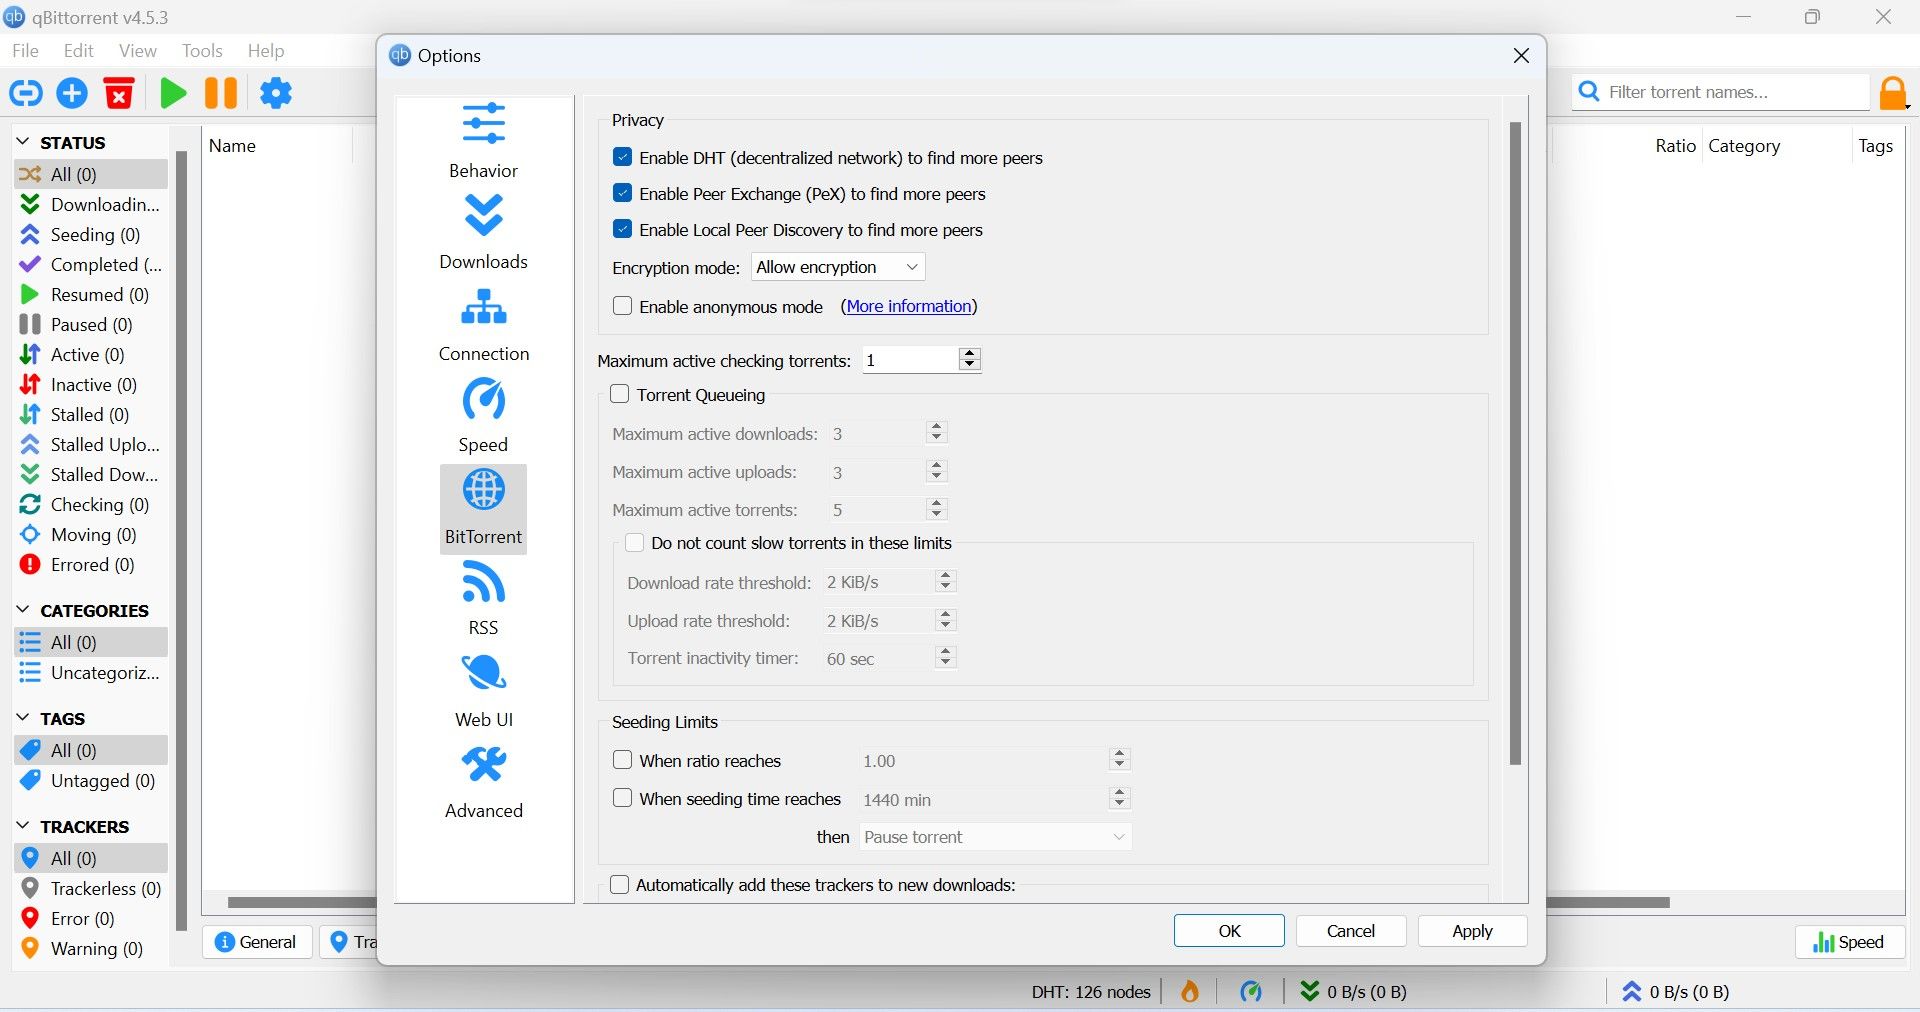
Task: Collapse the STATUS section
Action: click(23, 142)
